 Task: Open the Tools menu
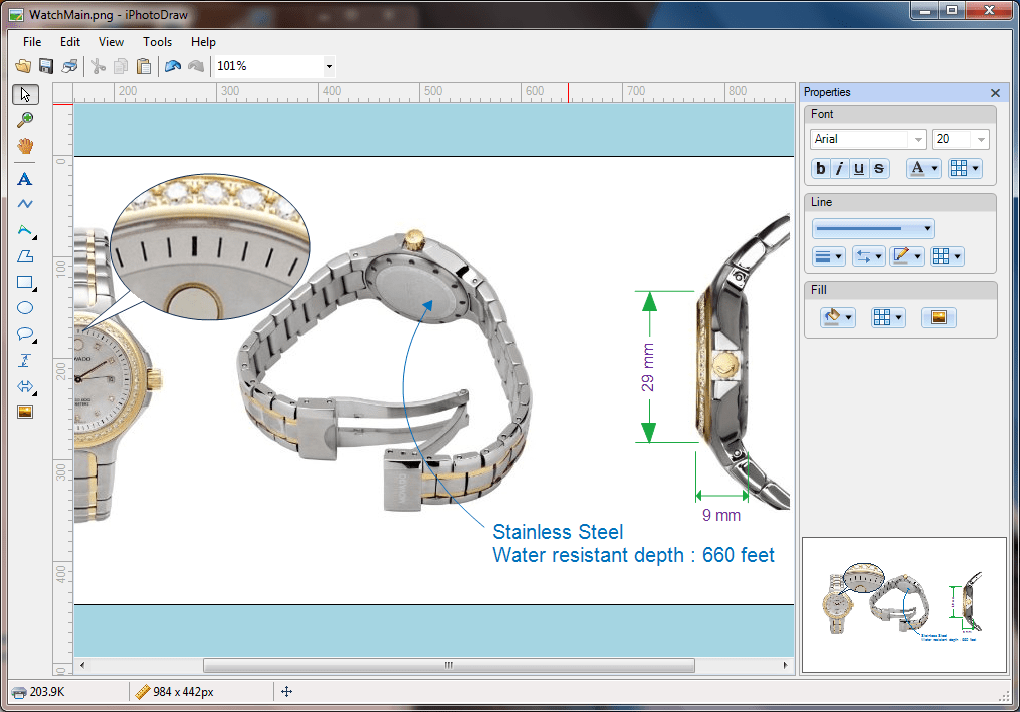157,42
